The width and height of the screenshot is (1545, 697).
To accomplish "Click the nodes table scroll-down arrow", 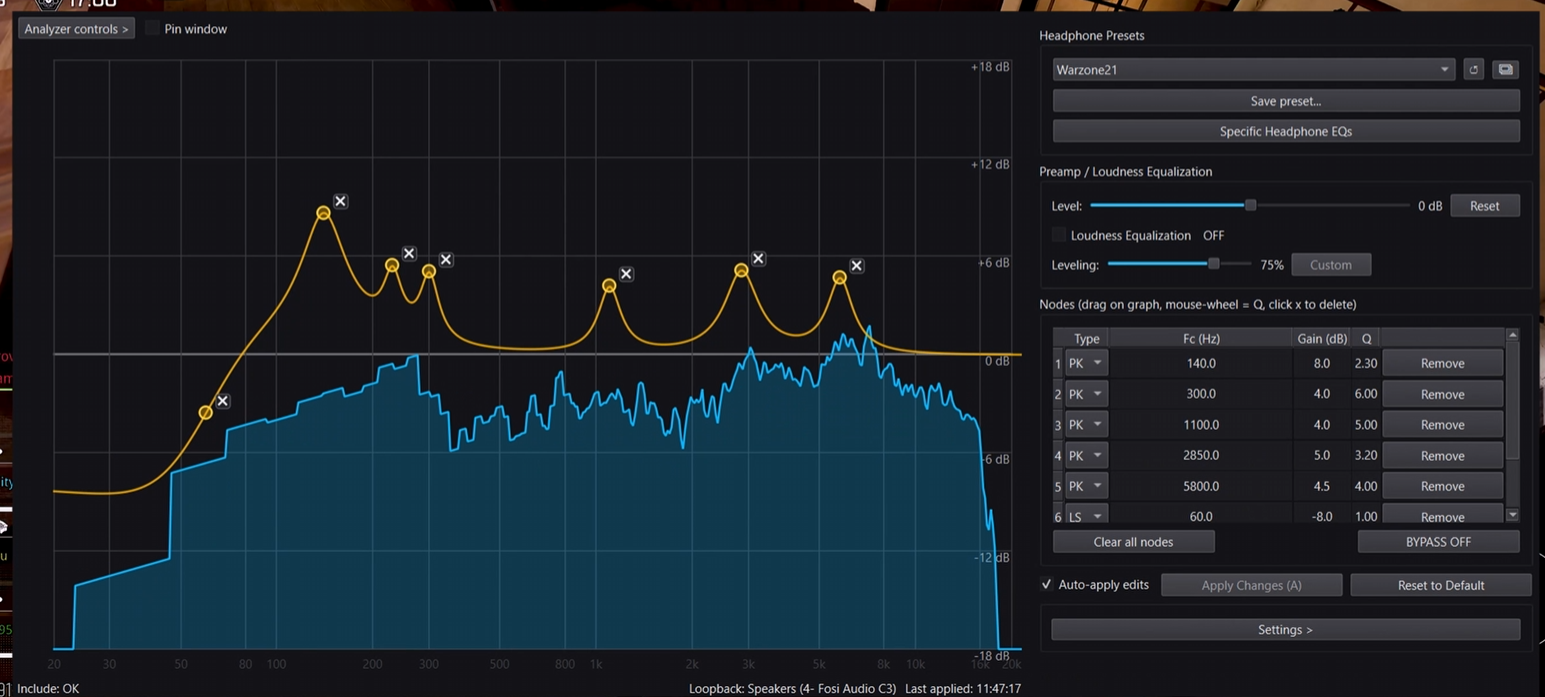I will 1512,515.
